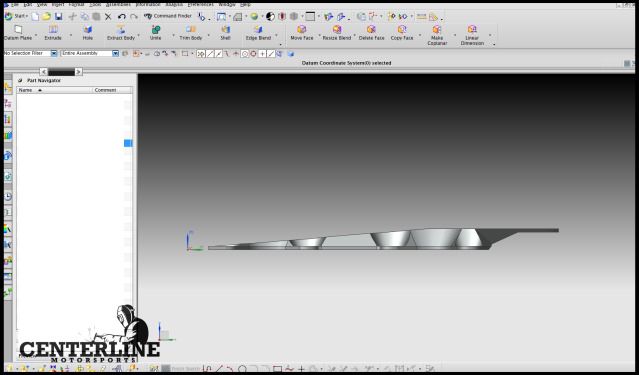This screenshot has height=375, width=639.
Task: Activate the Hole feature tool
Action: pyautogui.click(x=88, y=33)
